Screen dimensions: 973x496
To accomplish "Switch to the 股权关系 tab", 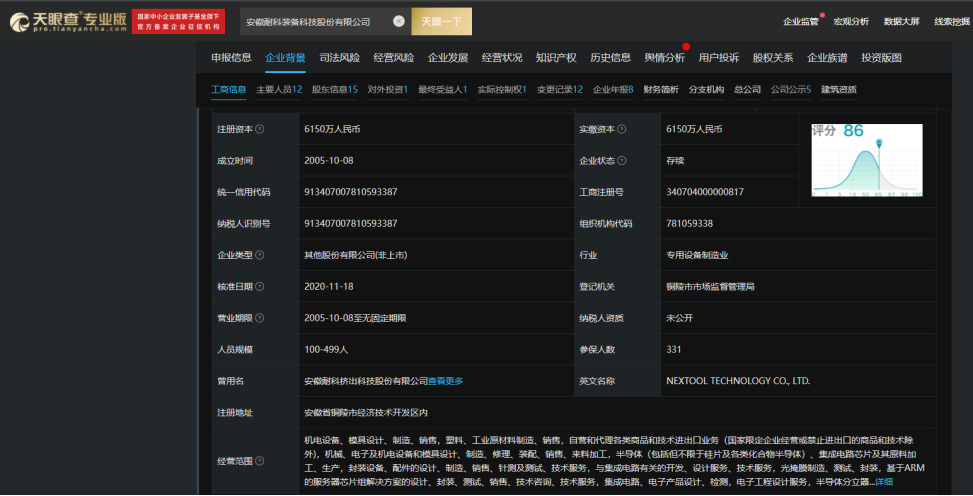I will 773,58.
